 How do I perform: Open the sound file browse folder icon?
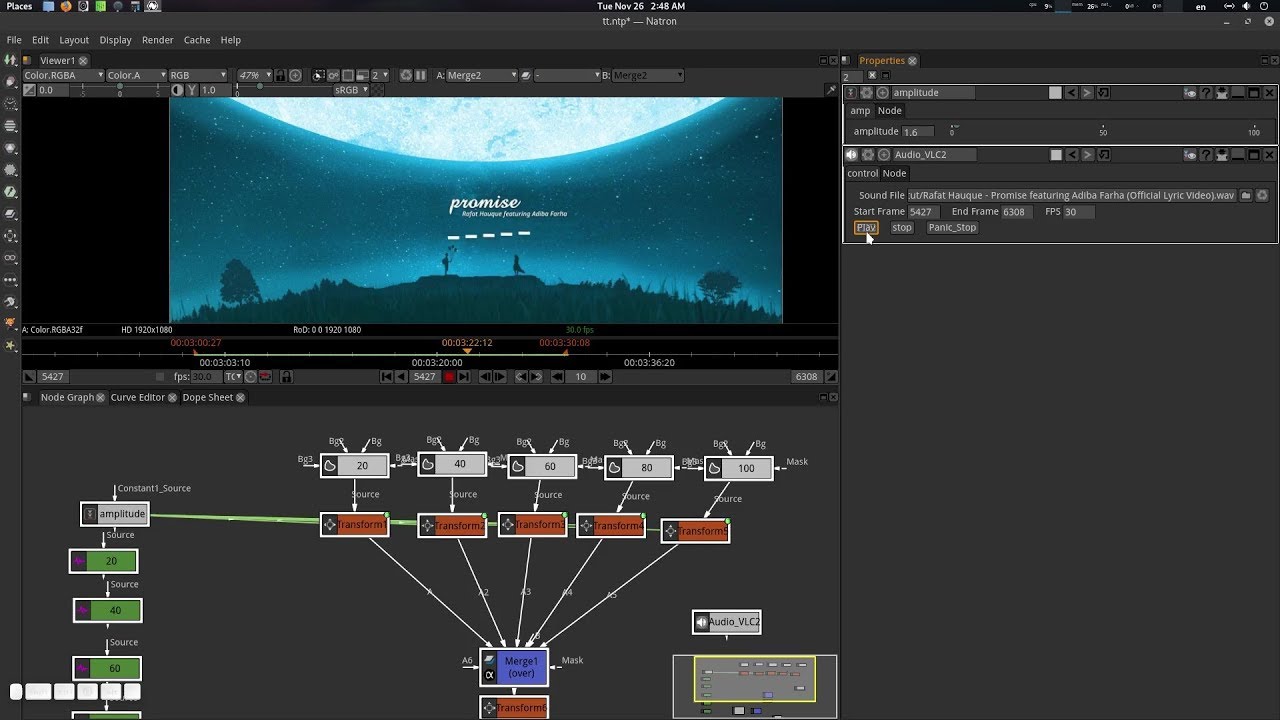point(1246,195)
